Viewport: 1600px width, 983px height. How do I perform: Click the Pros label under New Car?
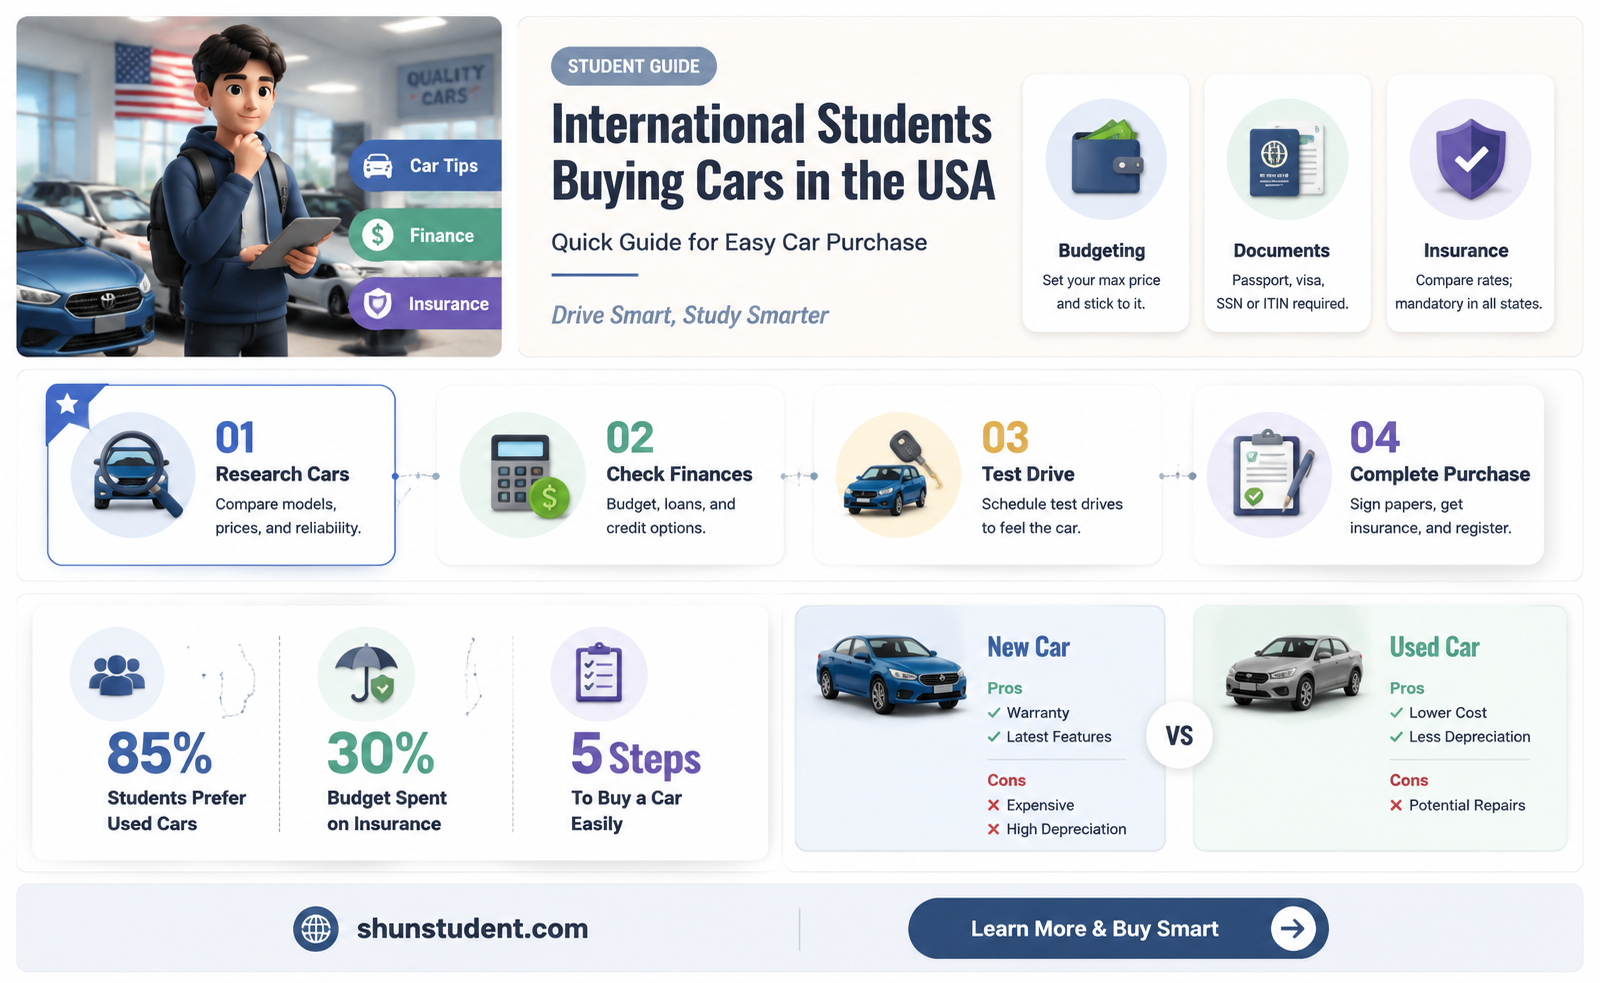[x=1004, y=688]
